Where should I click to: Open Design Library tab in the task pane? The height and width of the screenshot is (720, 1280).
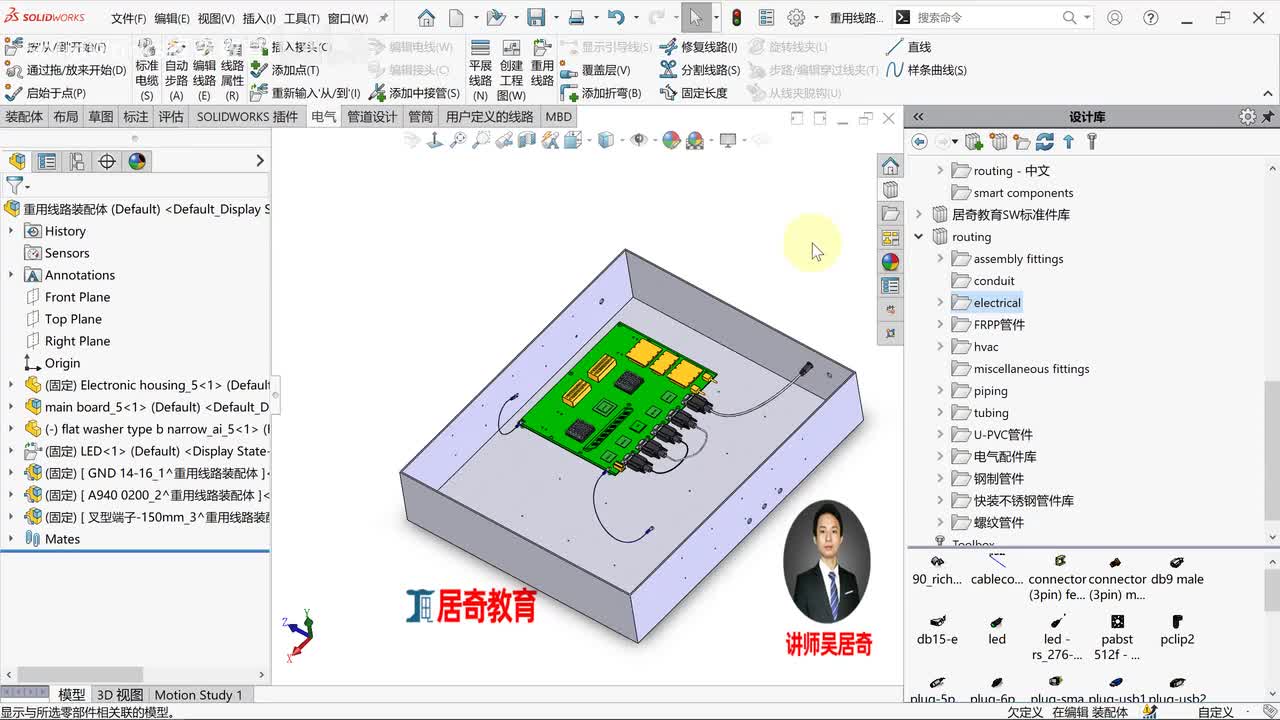pos(890,190)
